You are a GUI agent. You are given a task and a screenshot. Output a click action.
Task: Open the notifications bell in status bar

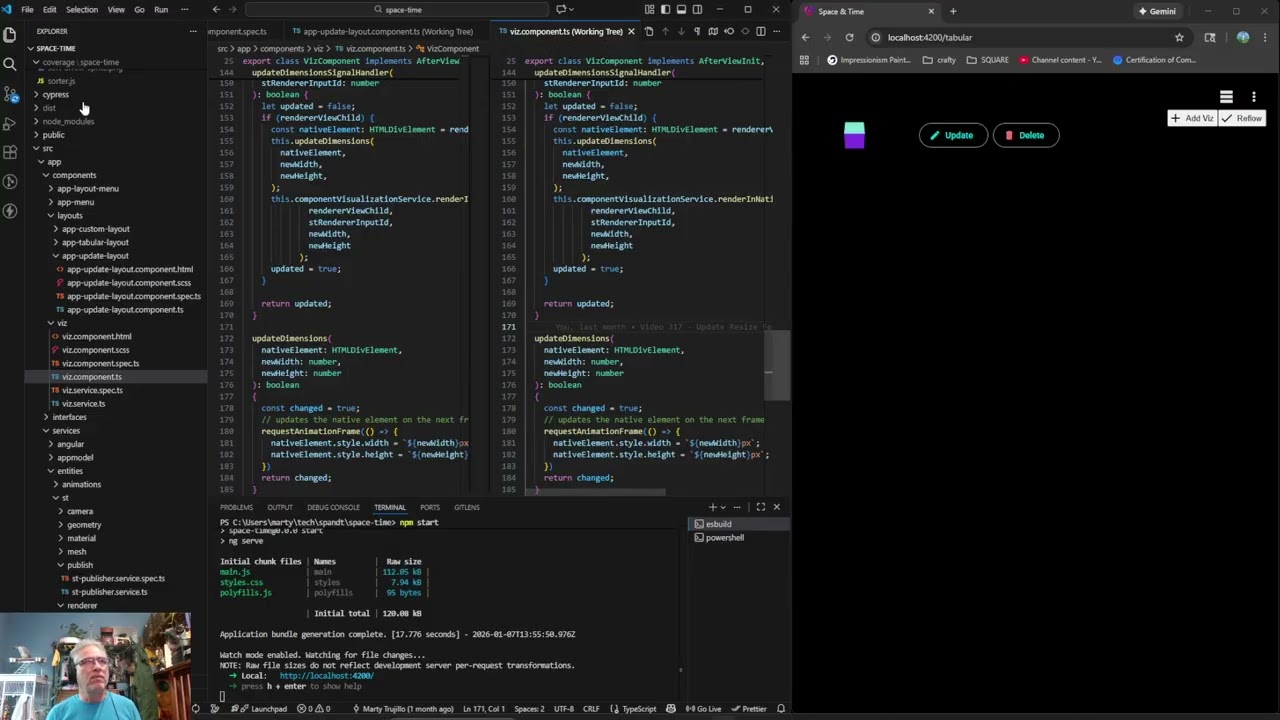(781, 709)
